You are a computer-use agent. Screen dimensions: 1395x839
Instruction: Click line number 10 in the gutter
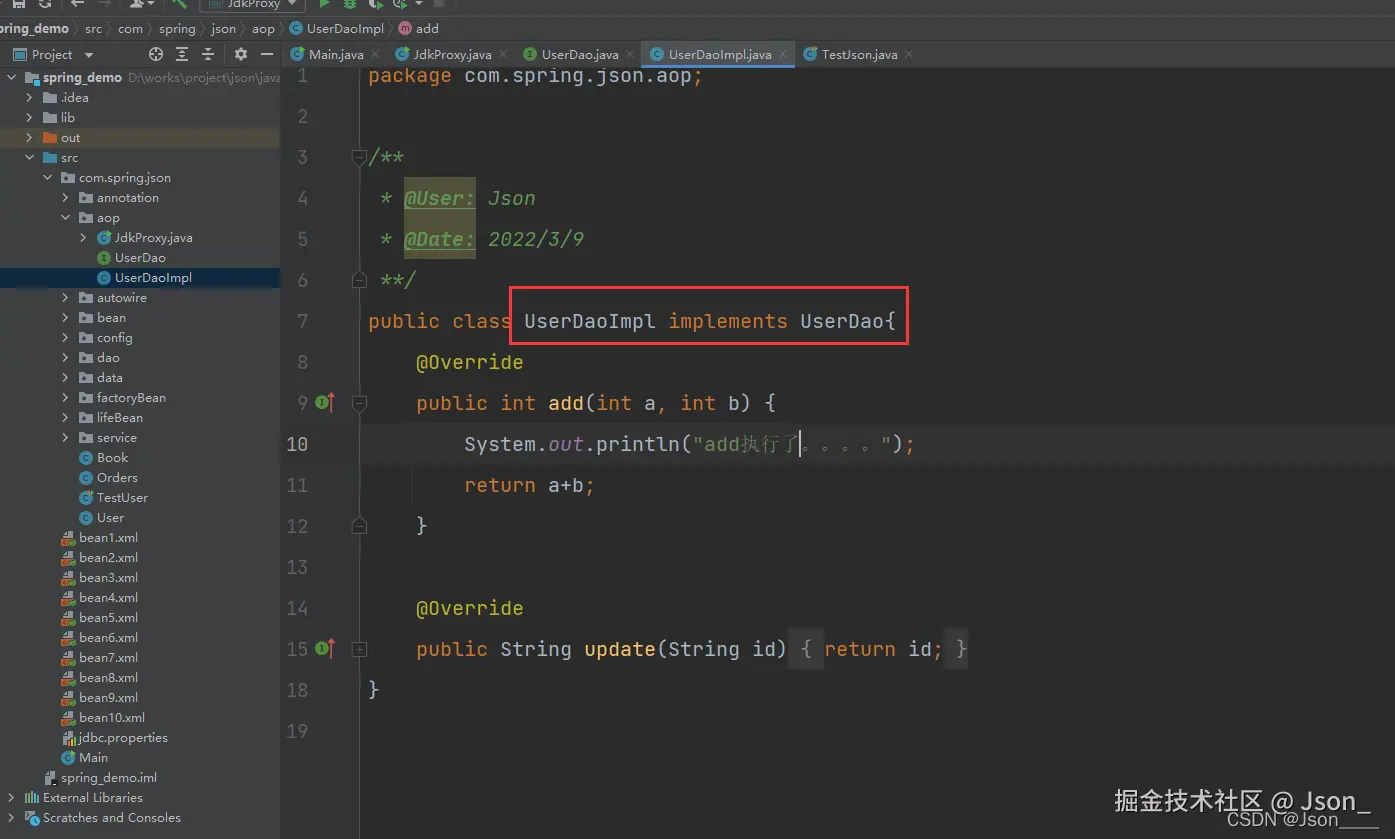(297, 444)
